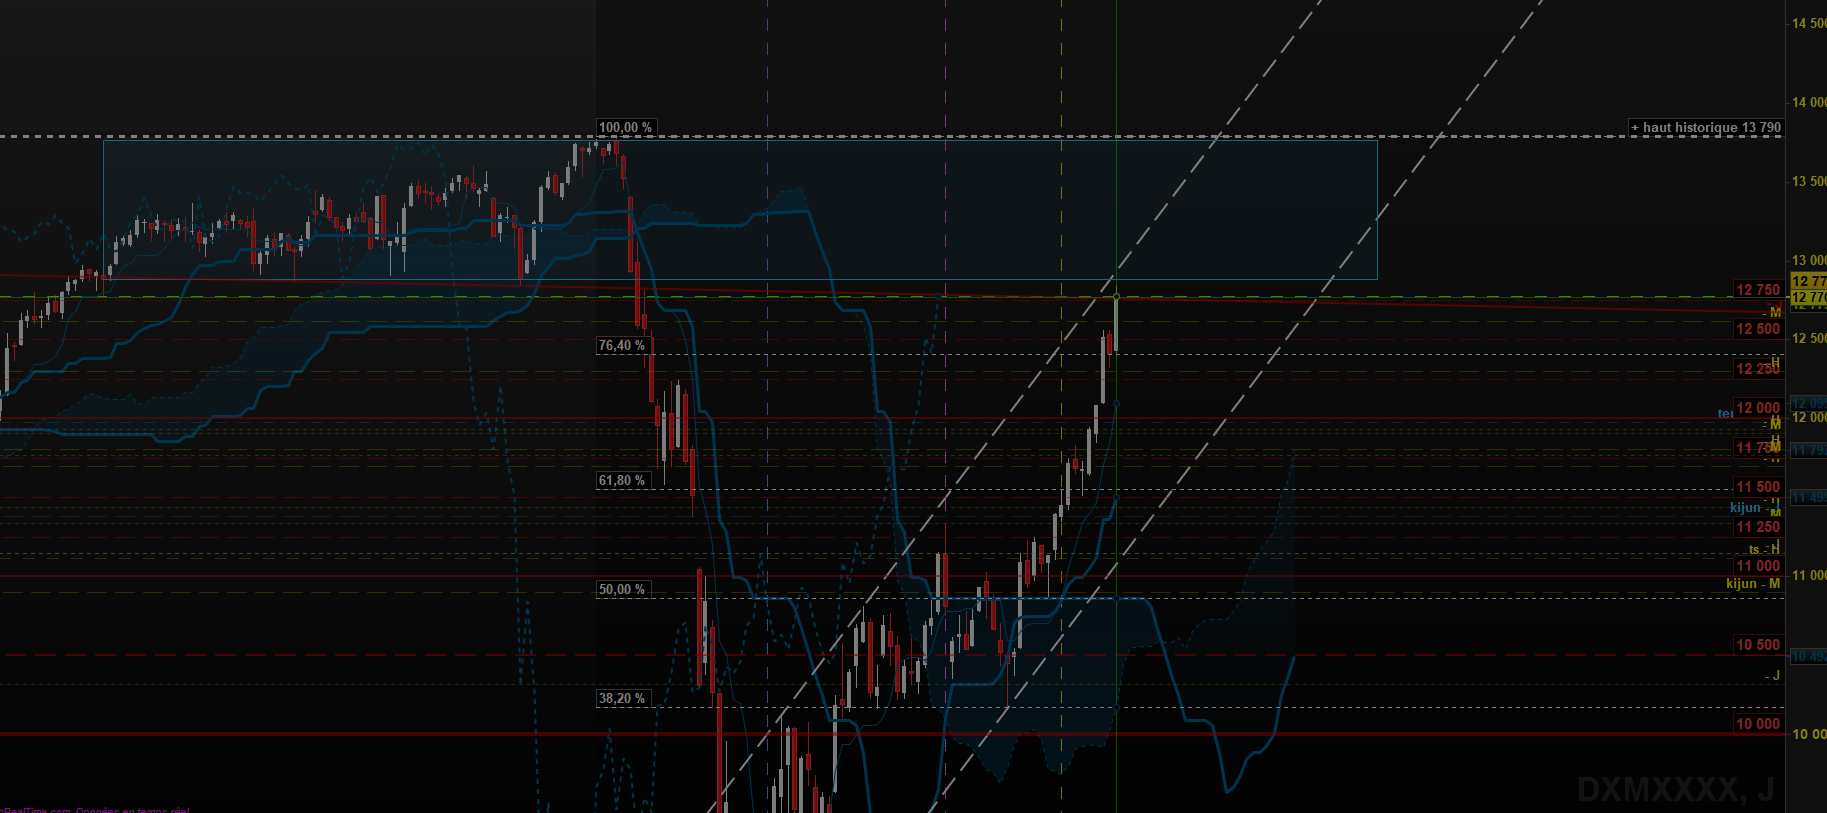Click the red 12 250 level label
Viewport: 1827px width, 813px height.
[x=1758, y=369]
